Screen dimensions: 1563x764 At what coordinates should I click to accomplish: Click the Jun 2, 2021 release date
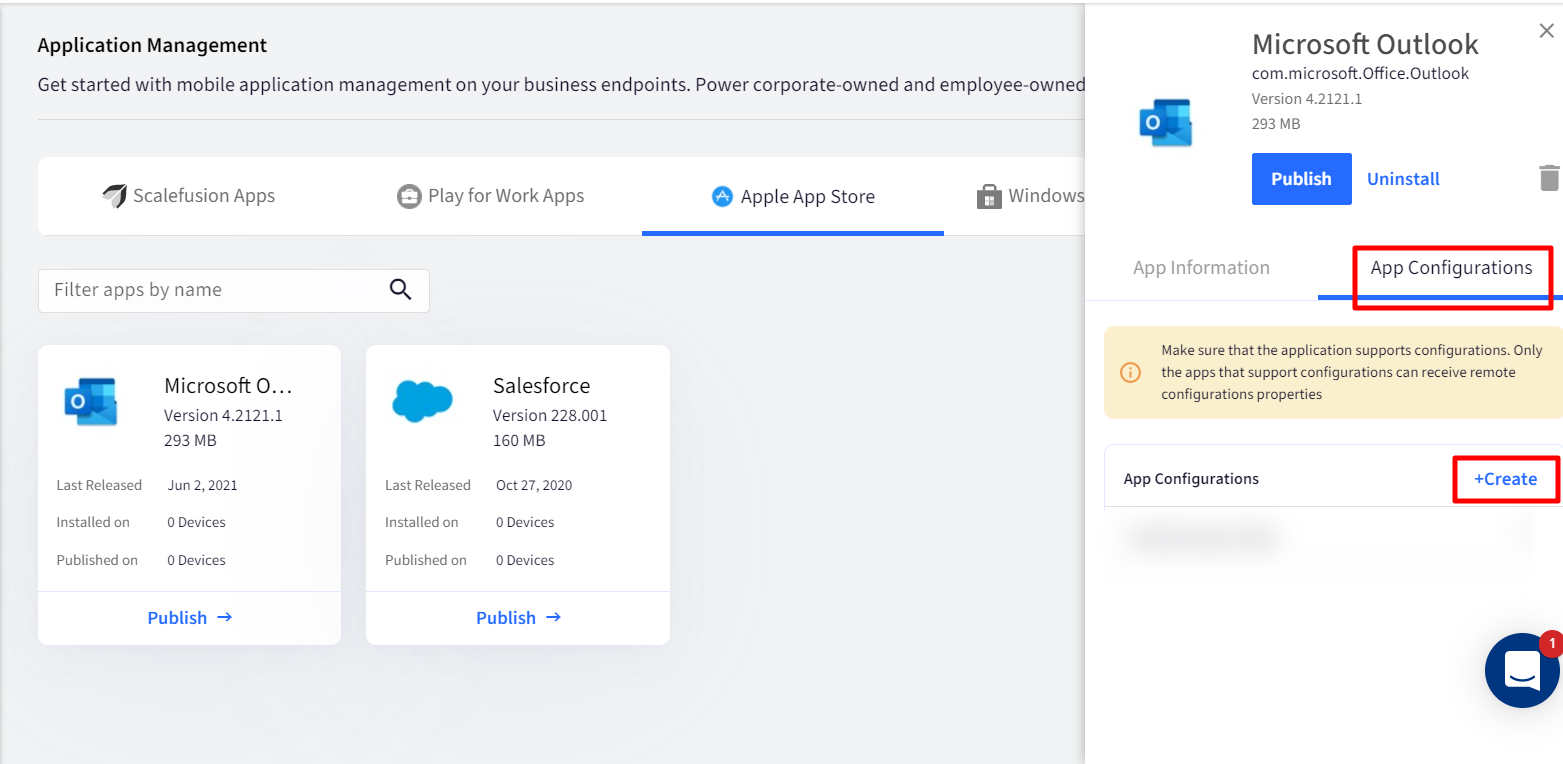coord(203,485)
